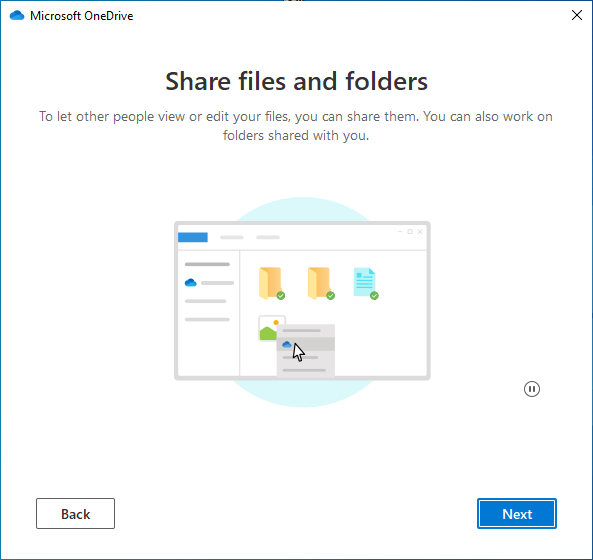Click the OneDrive cloud in illustrated sidebar
Image resolution: width=593 pixels, height=560 pixels.
191,282
